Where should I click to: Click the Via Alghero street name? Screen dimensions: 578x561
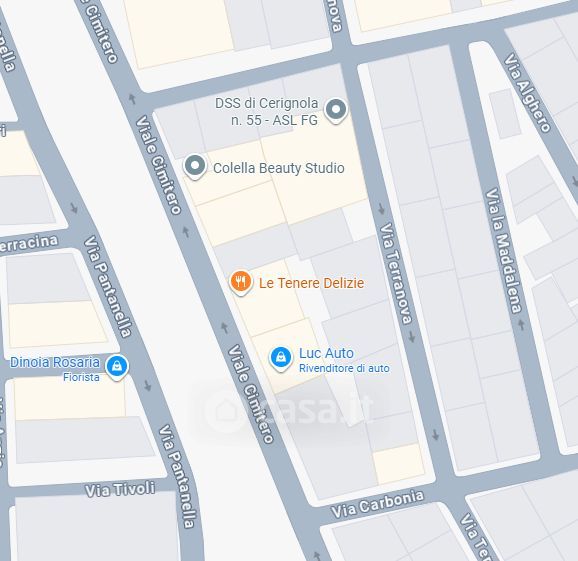coord(527,93)
